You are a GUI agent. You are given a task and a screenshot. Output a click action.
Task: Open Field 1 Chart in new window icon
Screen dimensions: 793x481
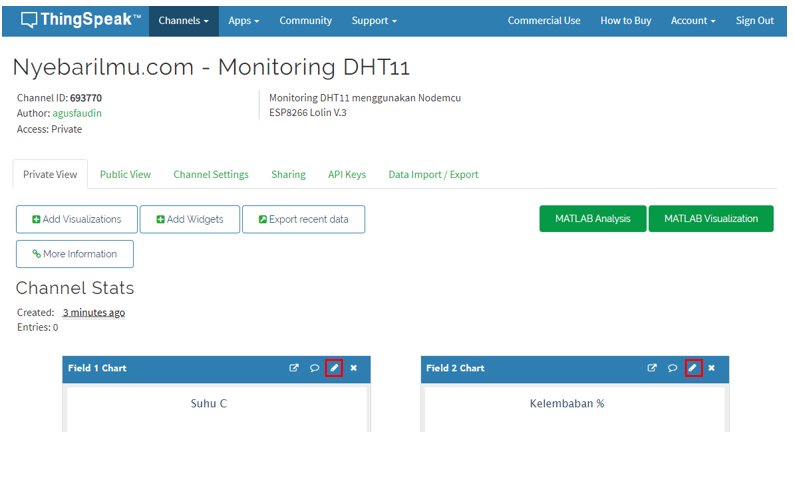tap(294, 368)
